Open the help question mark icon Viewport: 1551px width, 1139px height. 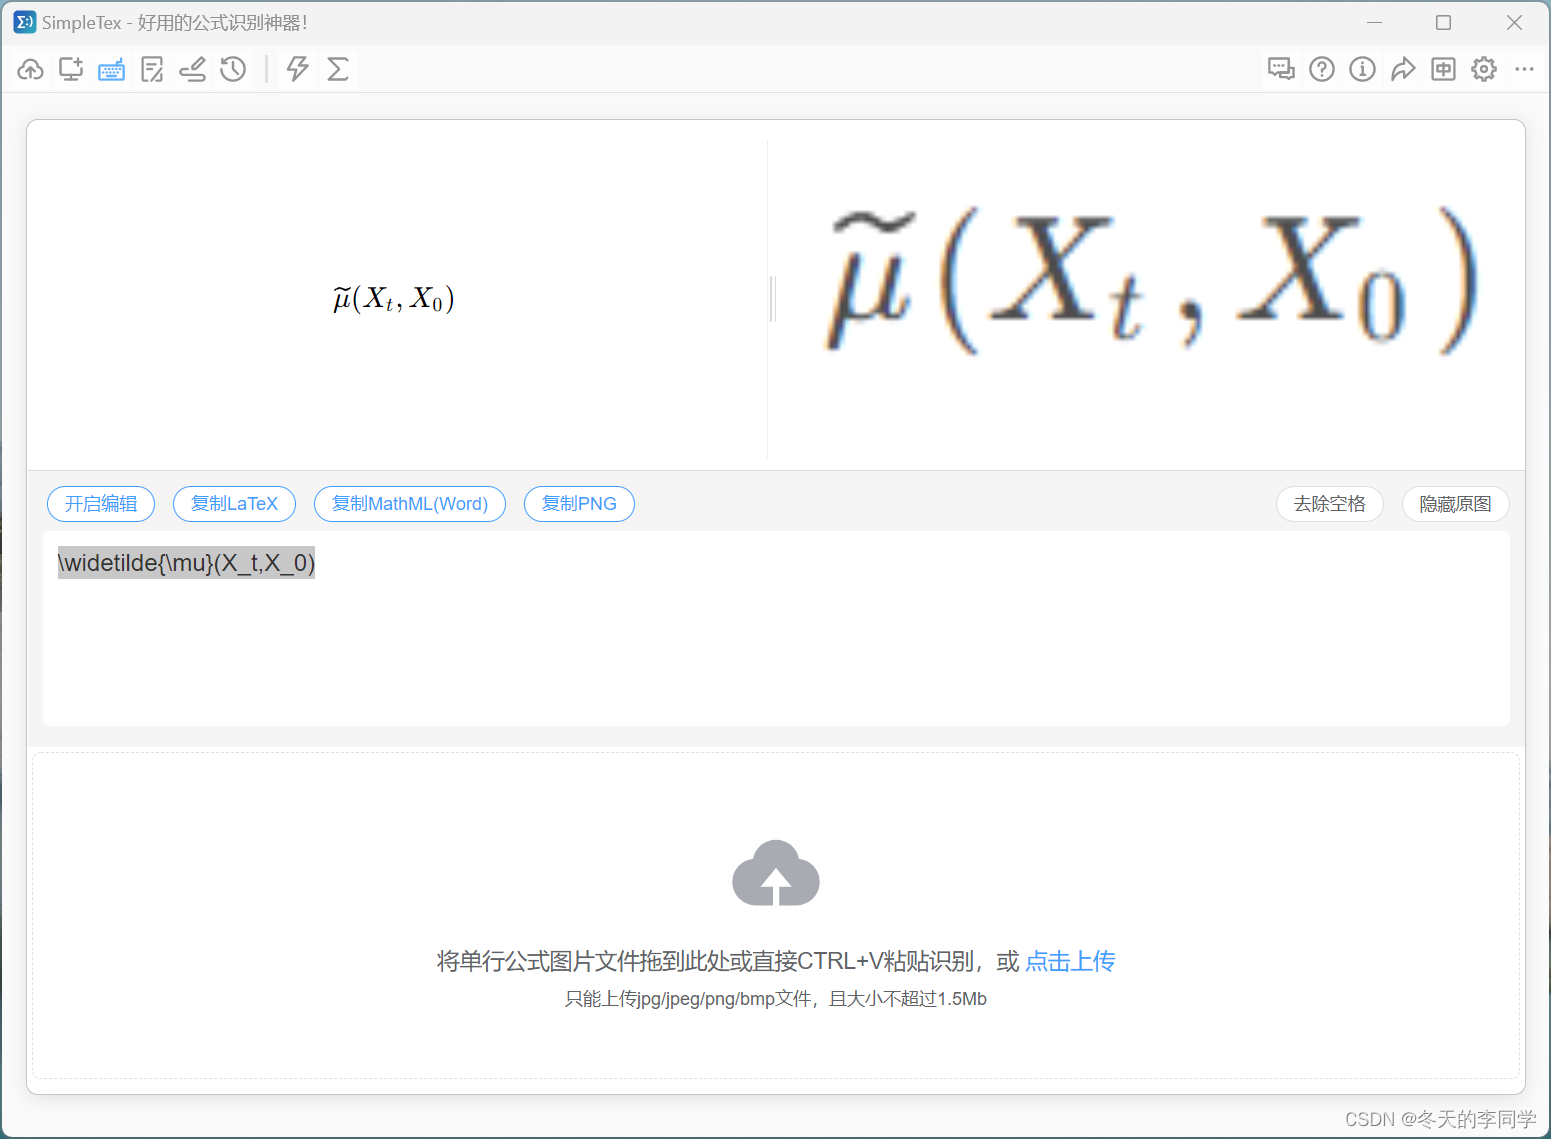(1321, 69)
